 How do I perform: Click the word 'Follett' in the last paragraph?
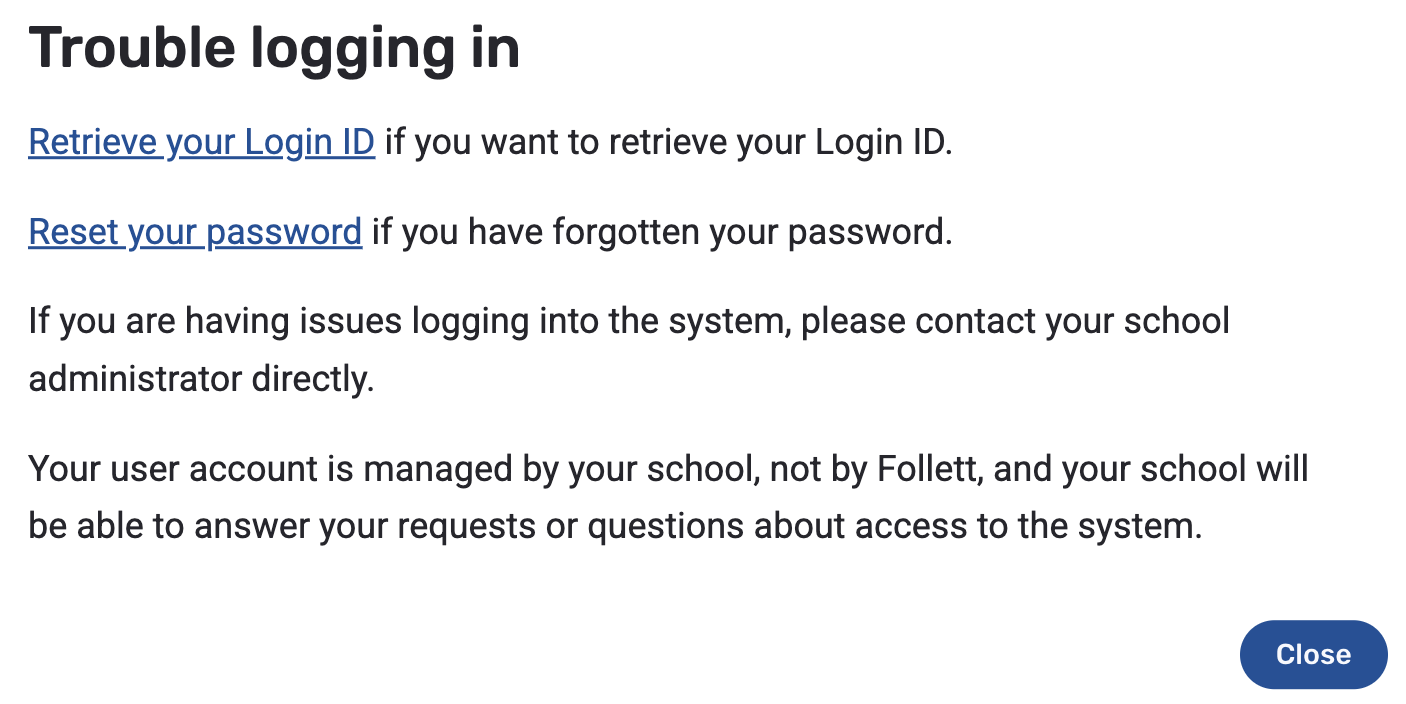926,468
